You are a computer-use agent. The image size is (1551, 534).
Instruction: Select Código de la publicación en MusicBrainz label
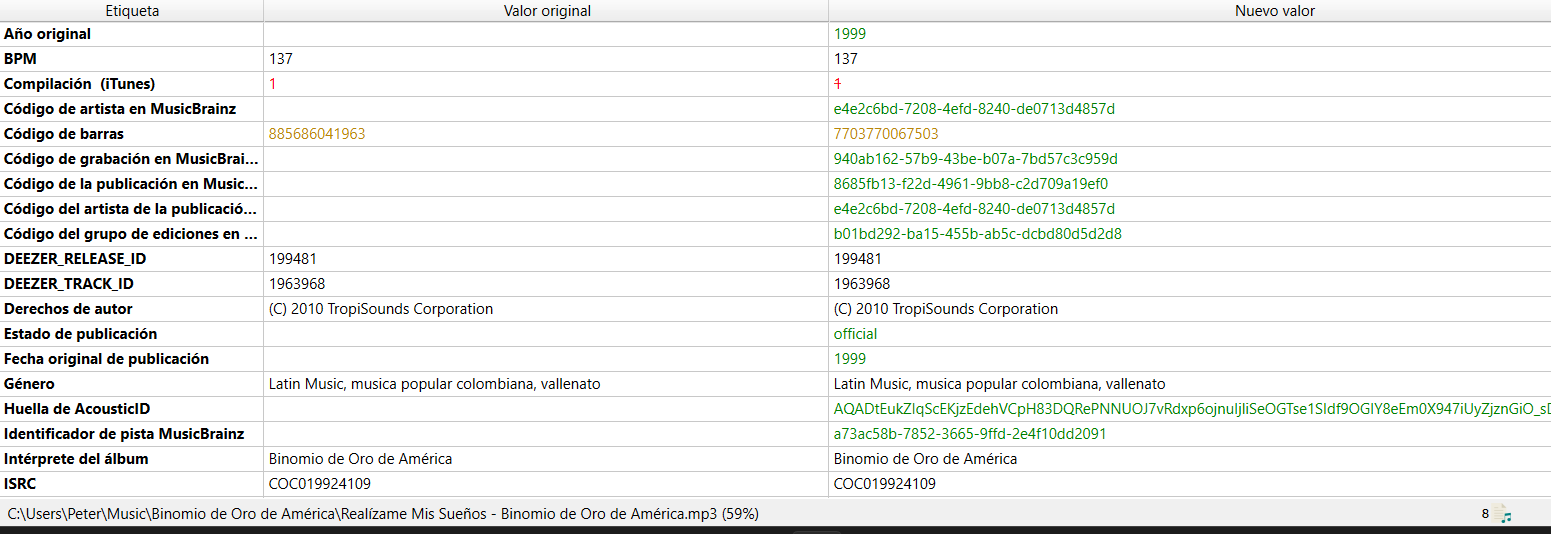pyautogui.click(x=131, y=184)
